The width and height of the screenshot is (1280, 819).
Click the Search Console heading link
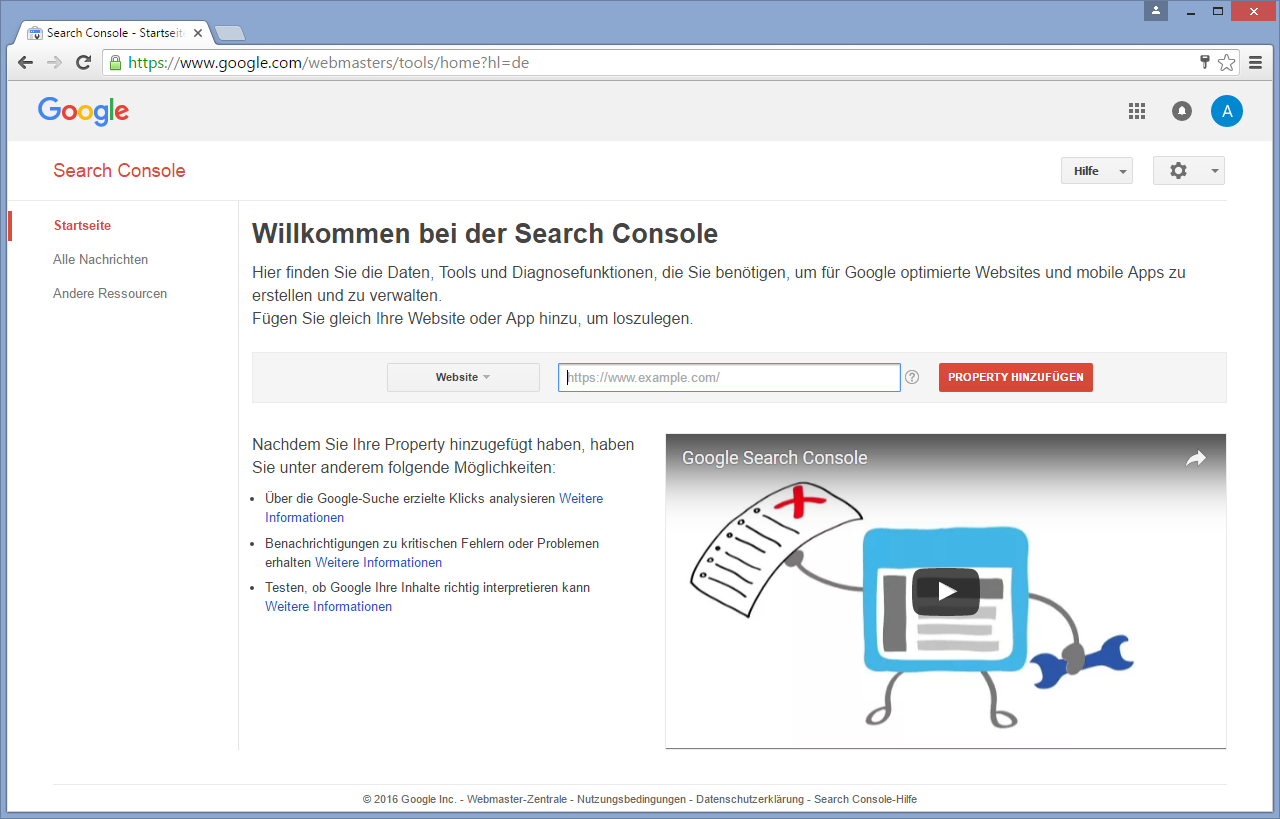point(119,171)
